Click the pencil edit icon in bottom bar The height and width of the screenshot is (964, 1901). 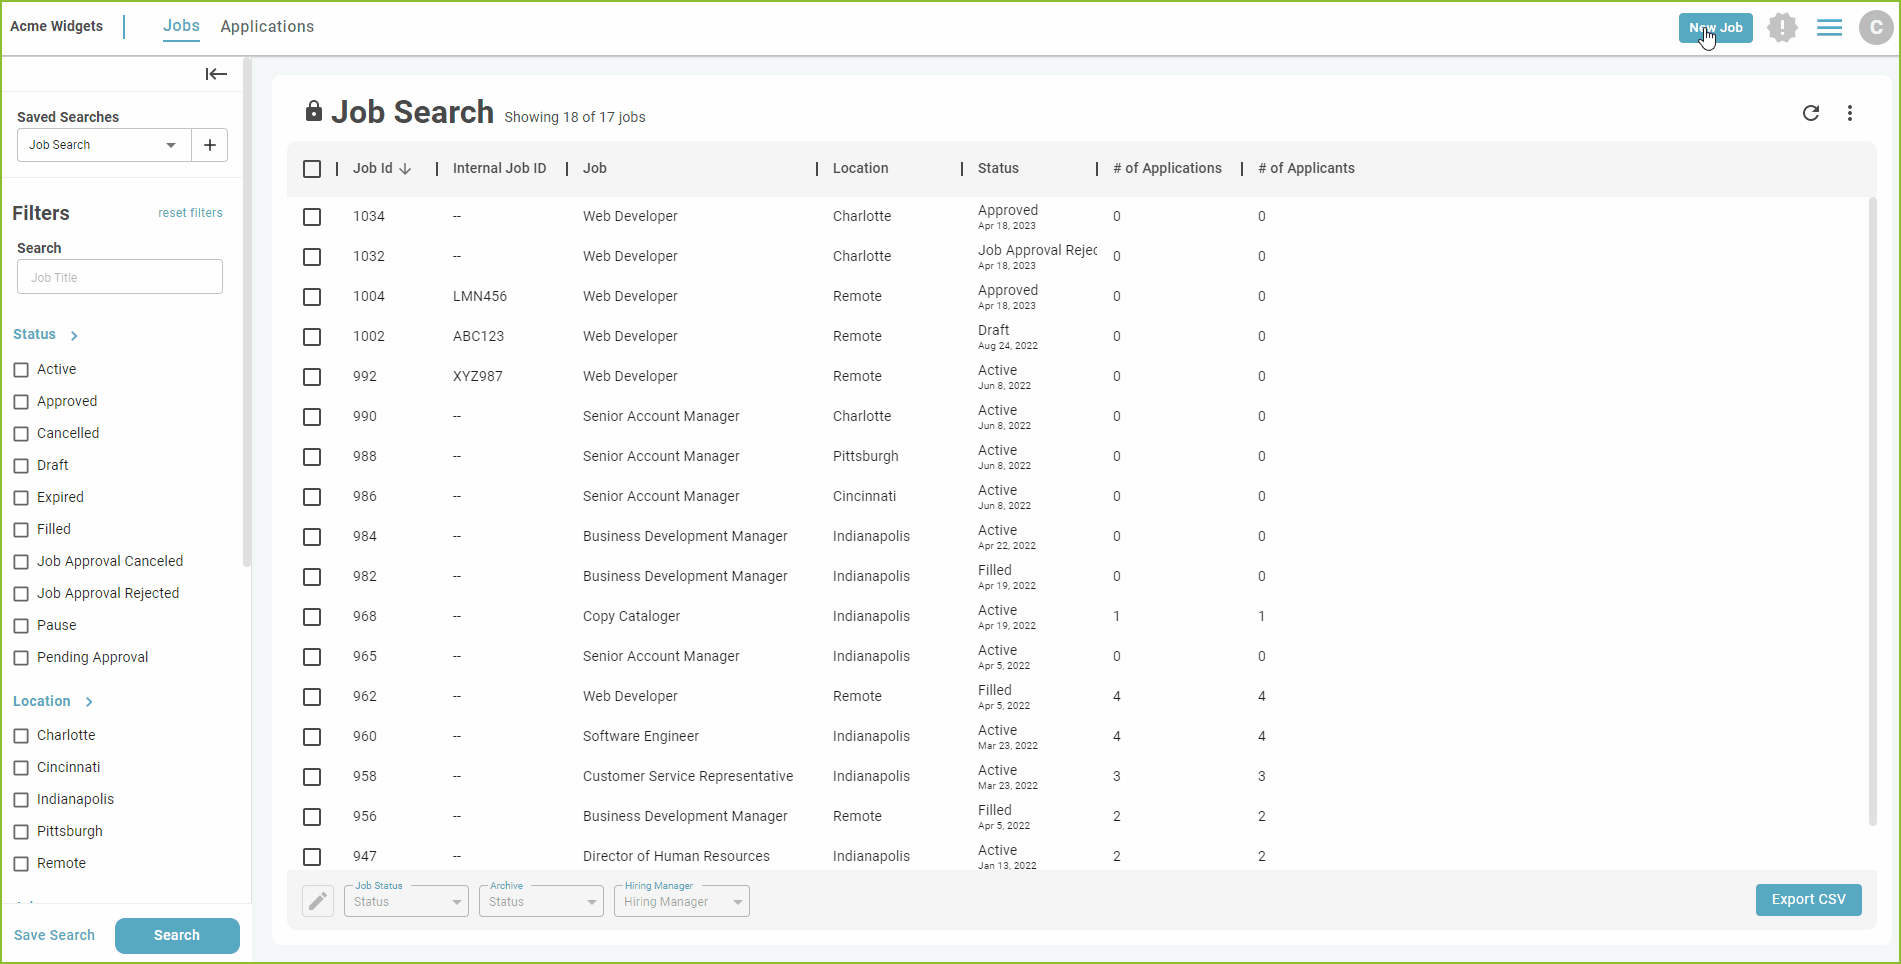[x=318, y=901]
